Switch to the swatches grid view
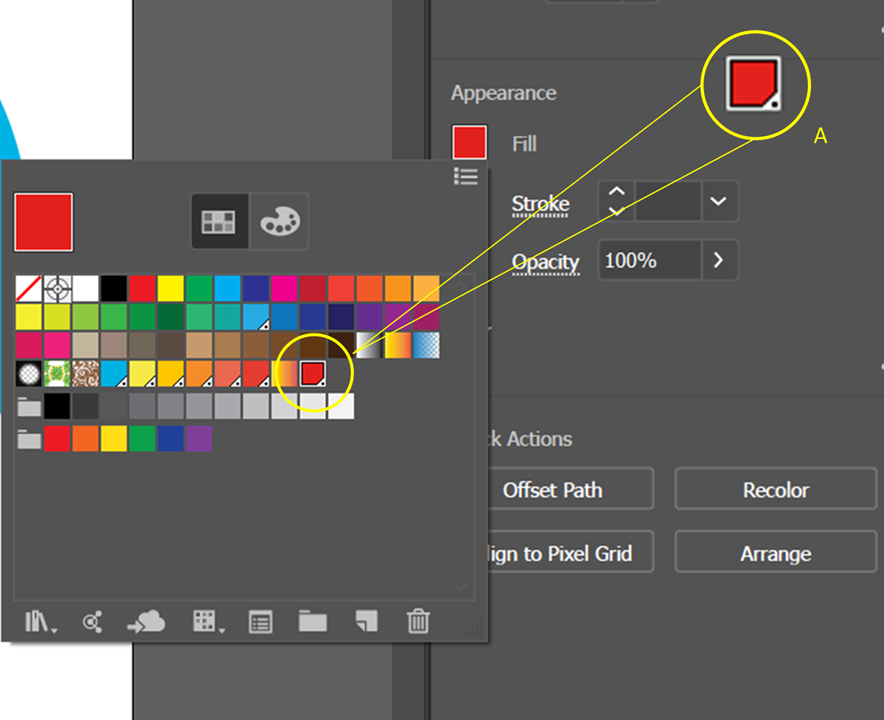The width and height of the screenshot is (884, 720). coord(219,221)
